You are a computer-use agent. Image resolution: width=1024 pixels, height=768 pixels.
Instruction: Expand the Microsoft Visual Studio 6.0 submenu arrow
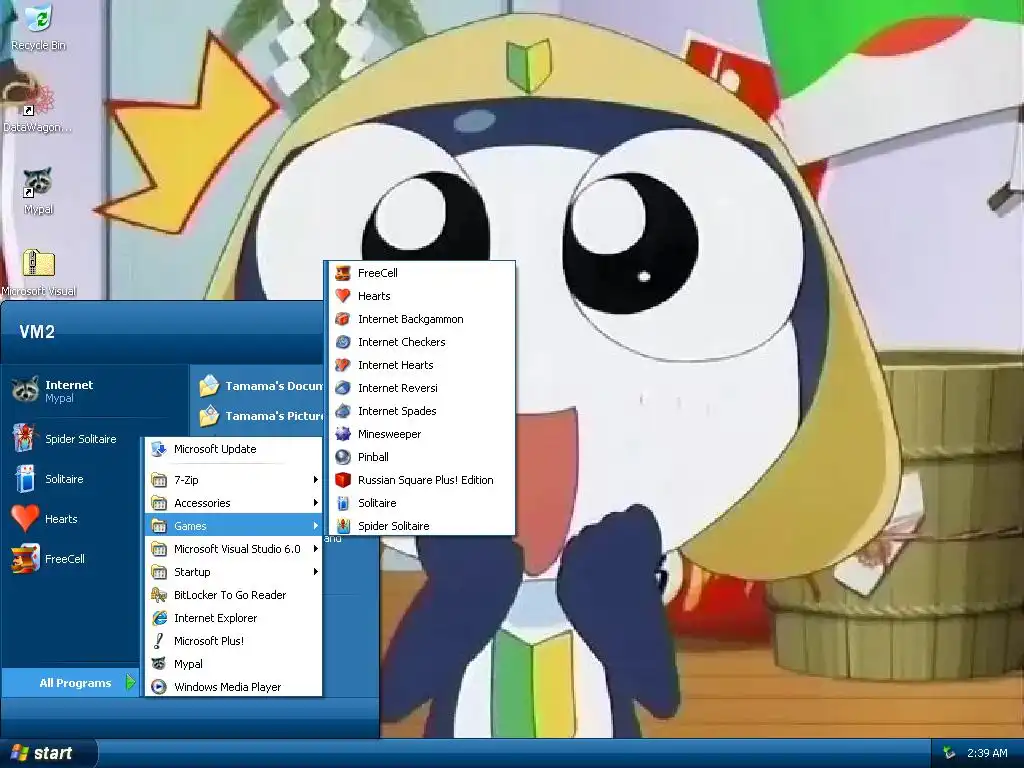pyautogui.click(x=315, y=549)
